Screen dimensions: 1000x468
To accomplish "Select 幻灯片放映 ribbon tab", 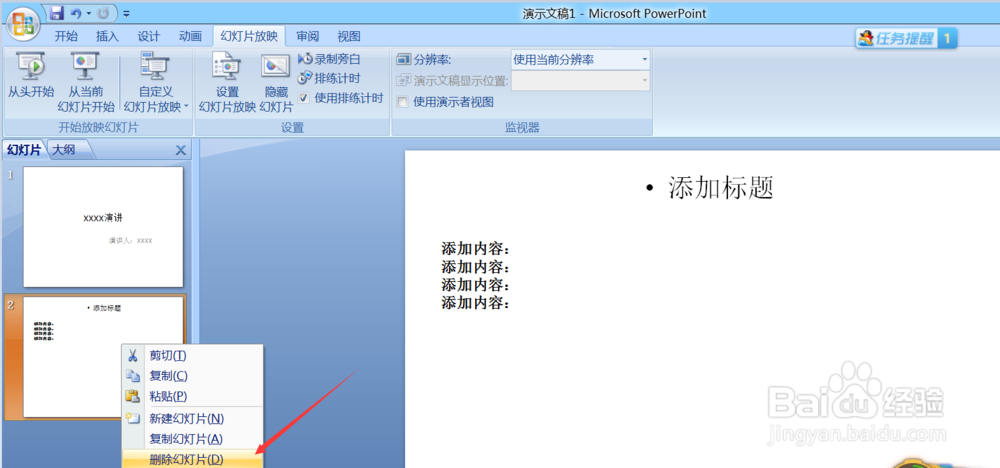I will coord(249,36).
